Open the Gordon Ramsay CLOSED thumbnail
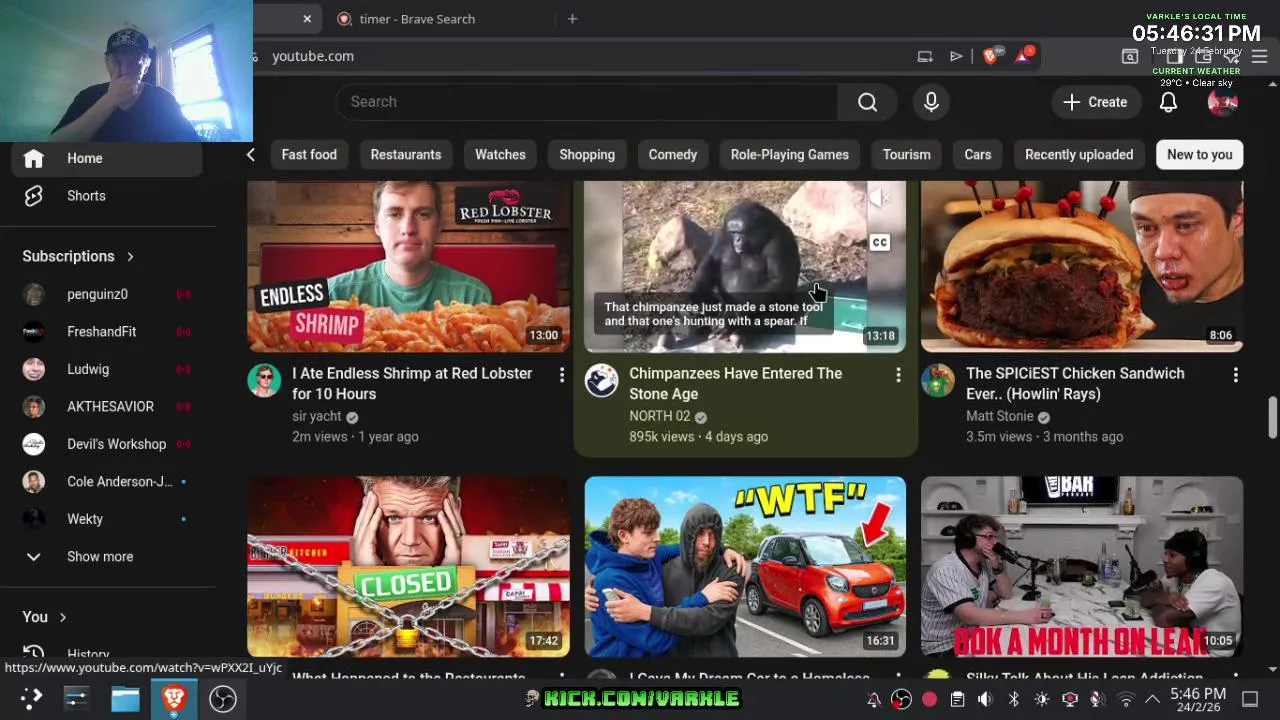 point(408,567)
